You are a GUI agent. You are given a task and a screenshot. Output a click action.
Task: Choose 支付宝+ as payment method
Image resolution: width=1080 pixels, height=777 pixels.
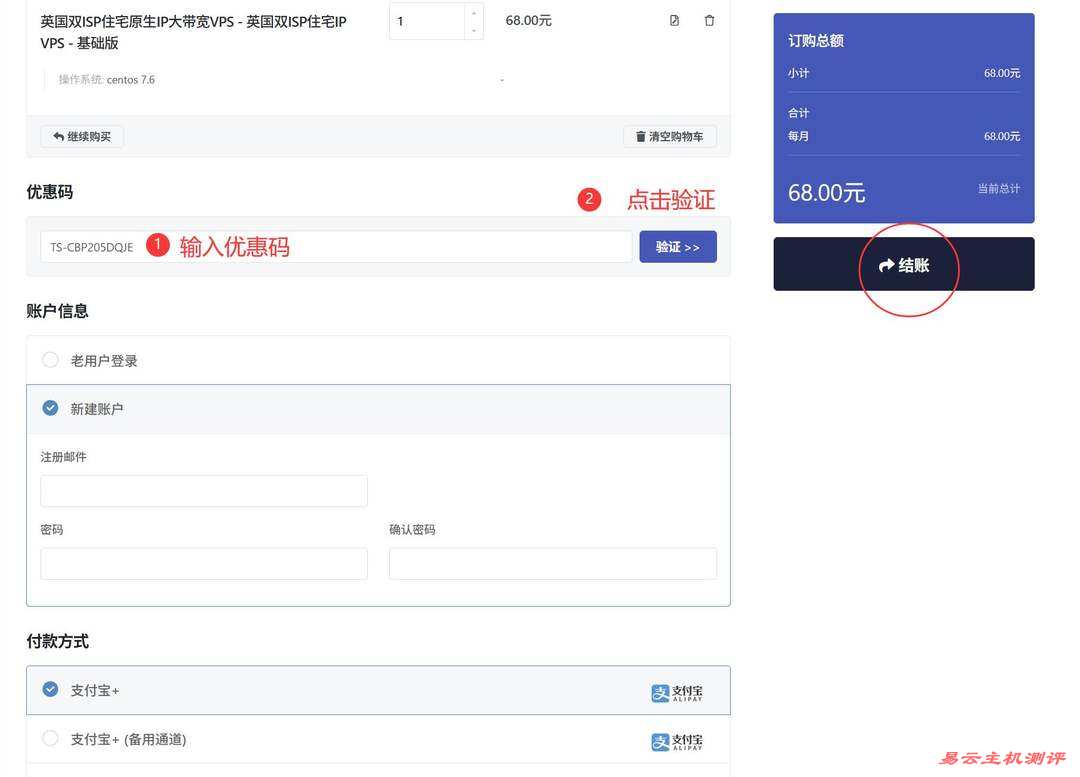50,690
